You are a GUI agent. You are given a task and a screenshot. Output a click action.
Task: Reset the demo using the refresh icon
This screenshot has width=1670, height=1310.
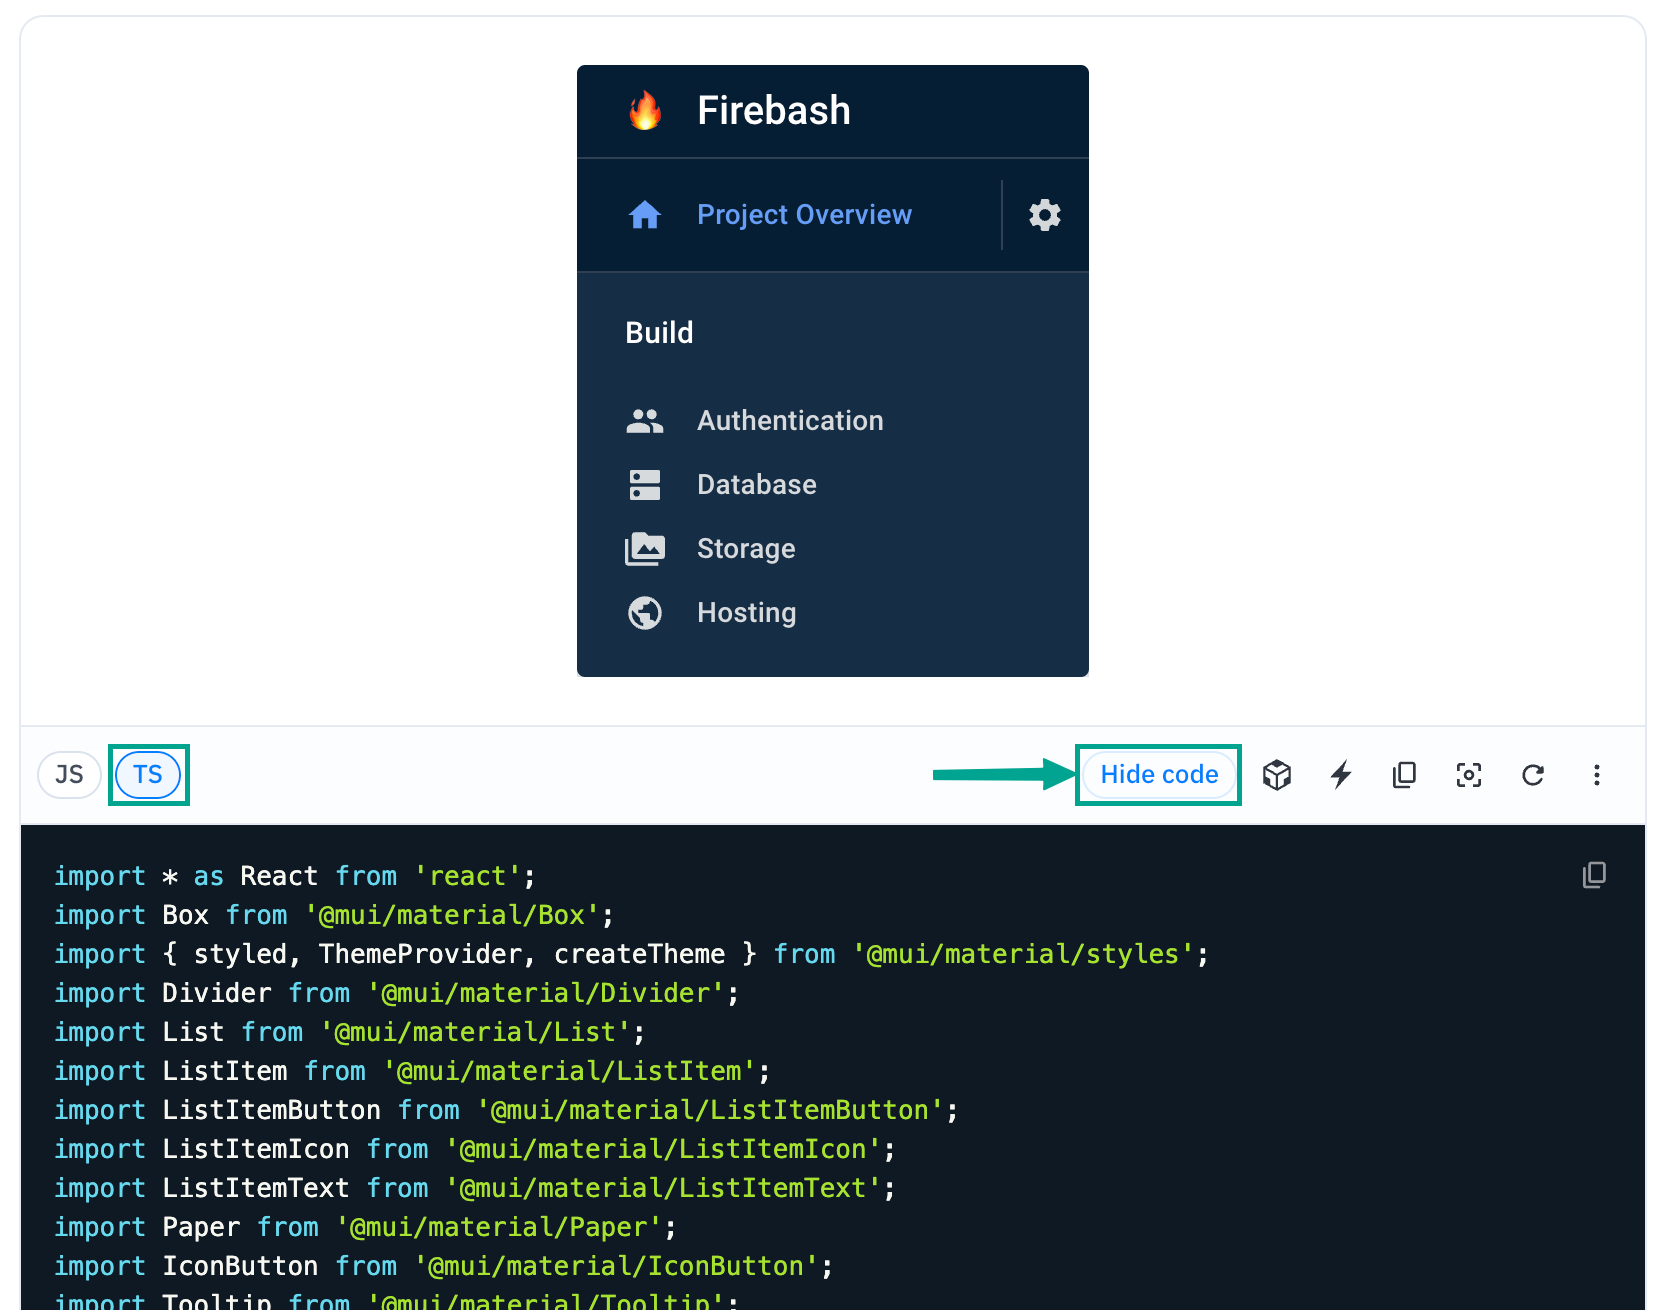1532,774
